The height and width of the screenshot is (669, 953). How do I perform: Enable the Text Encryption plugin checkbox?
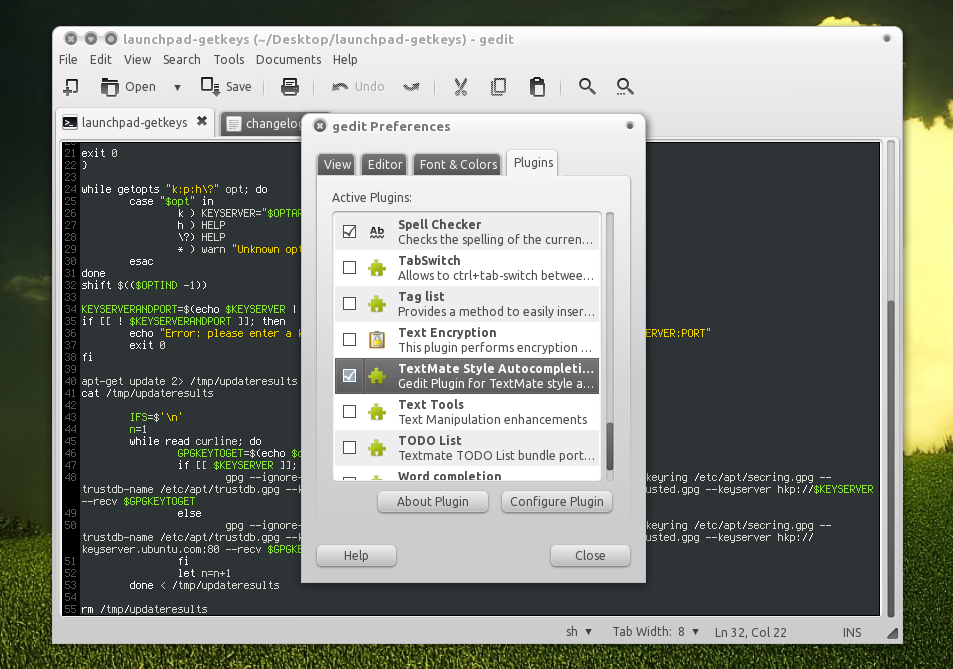349,339
